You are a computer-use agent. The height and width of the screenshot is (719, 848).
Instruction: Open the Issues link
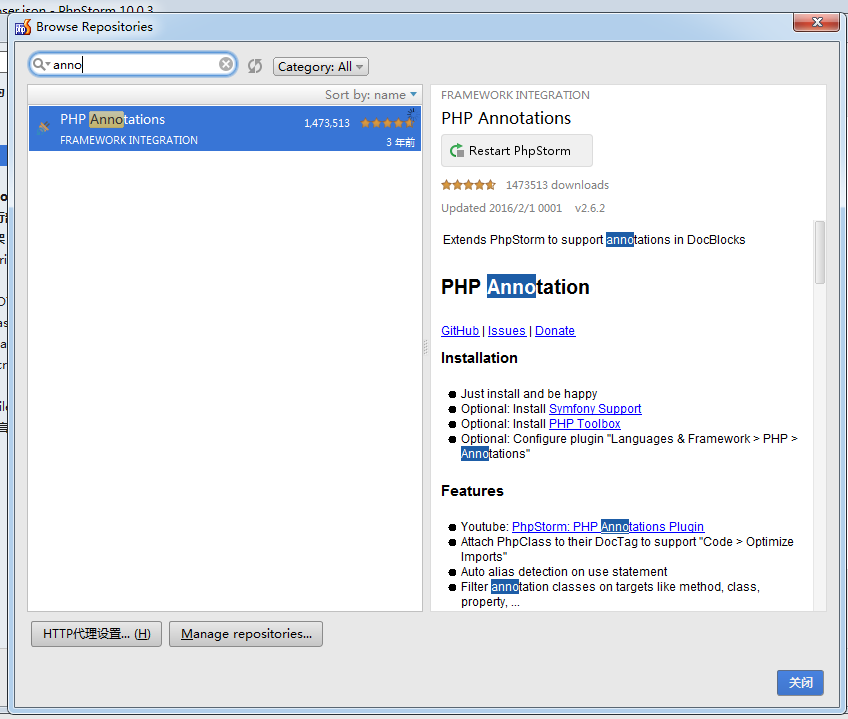pyautogui.click(x=506, y=331)
